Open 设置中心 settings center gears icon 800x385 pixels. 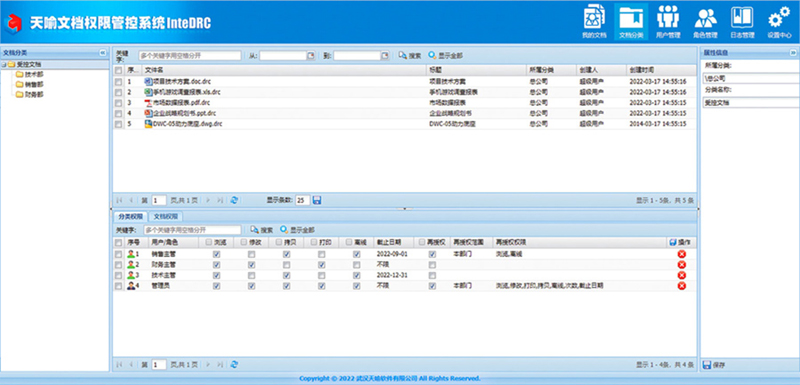click(x=779, y=21)
